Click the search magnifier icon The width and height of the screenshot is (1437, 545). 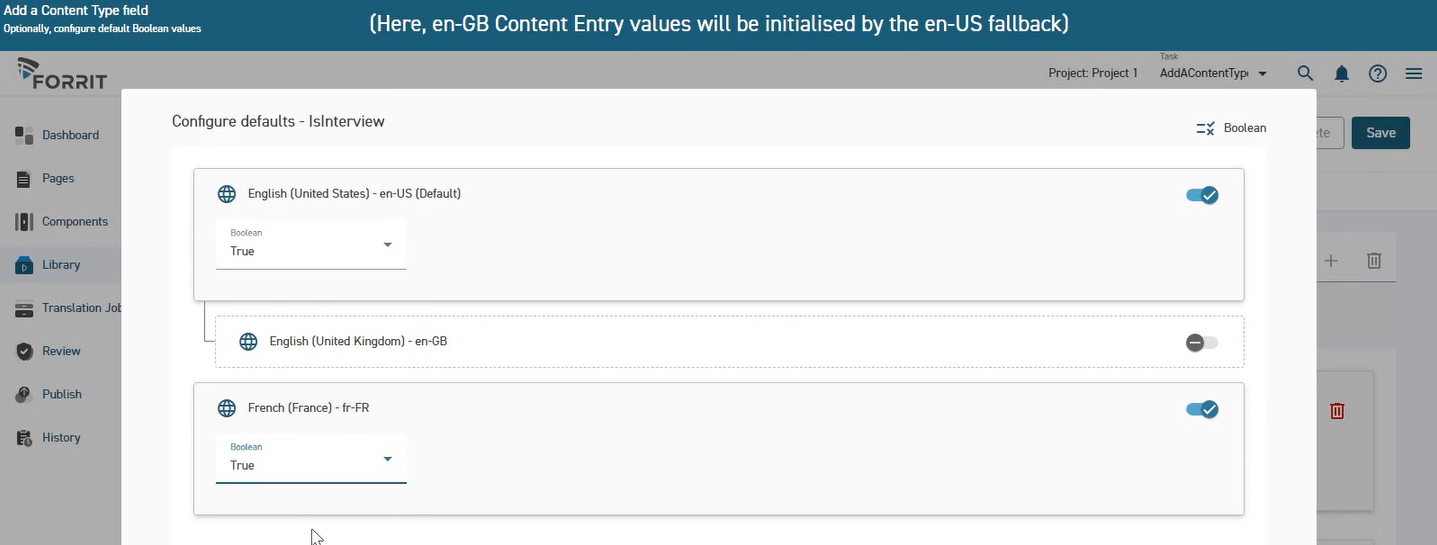[1305, 73]
